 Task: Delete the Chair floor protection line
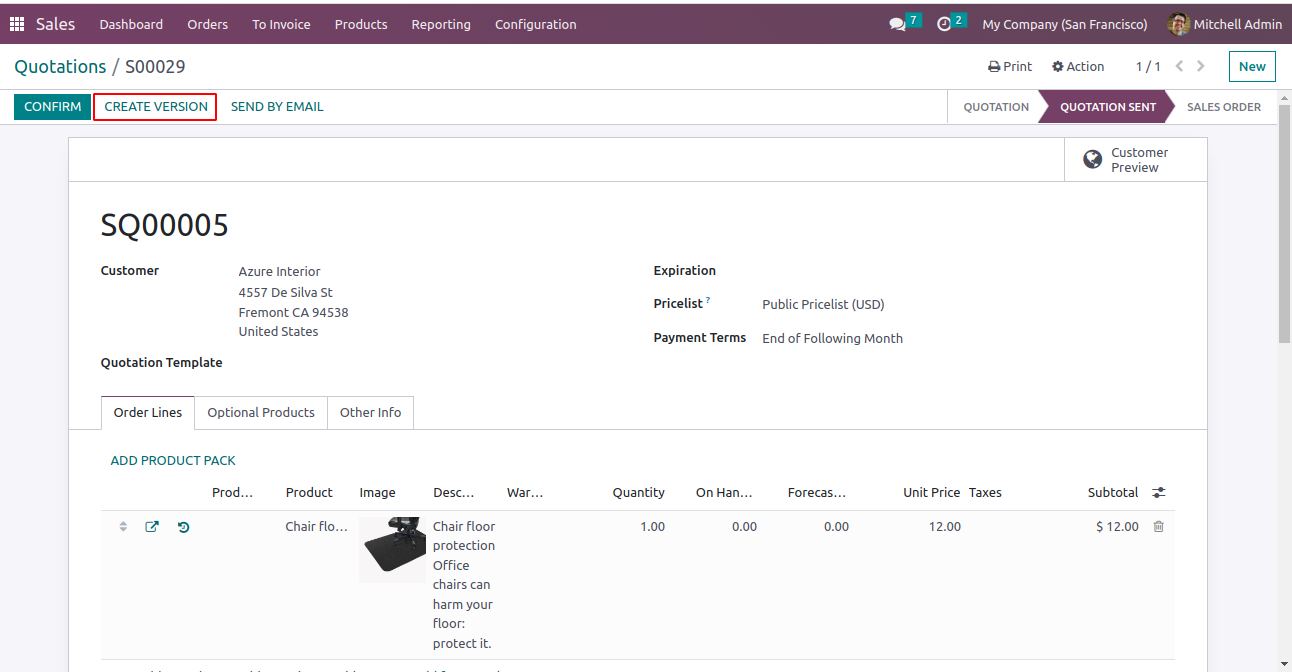(x=1158, y=526)
